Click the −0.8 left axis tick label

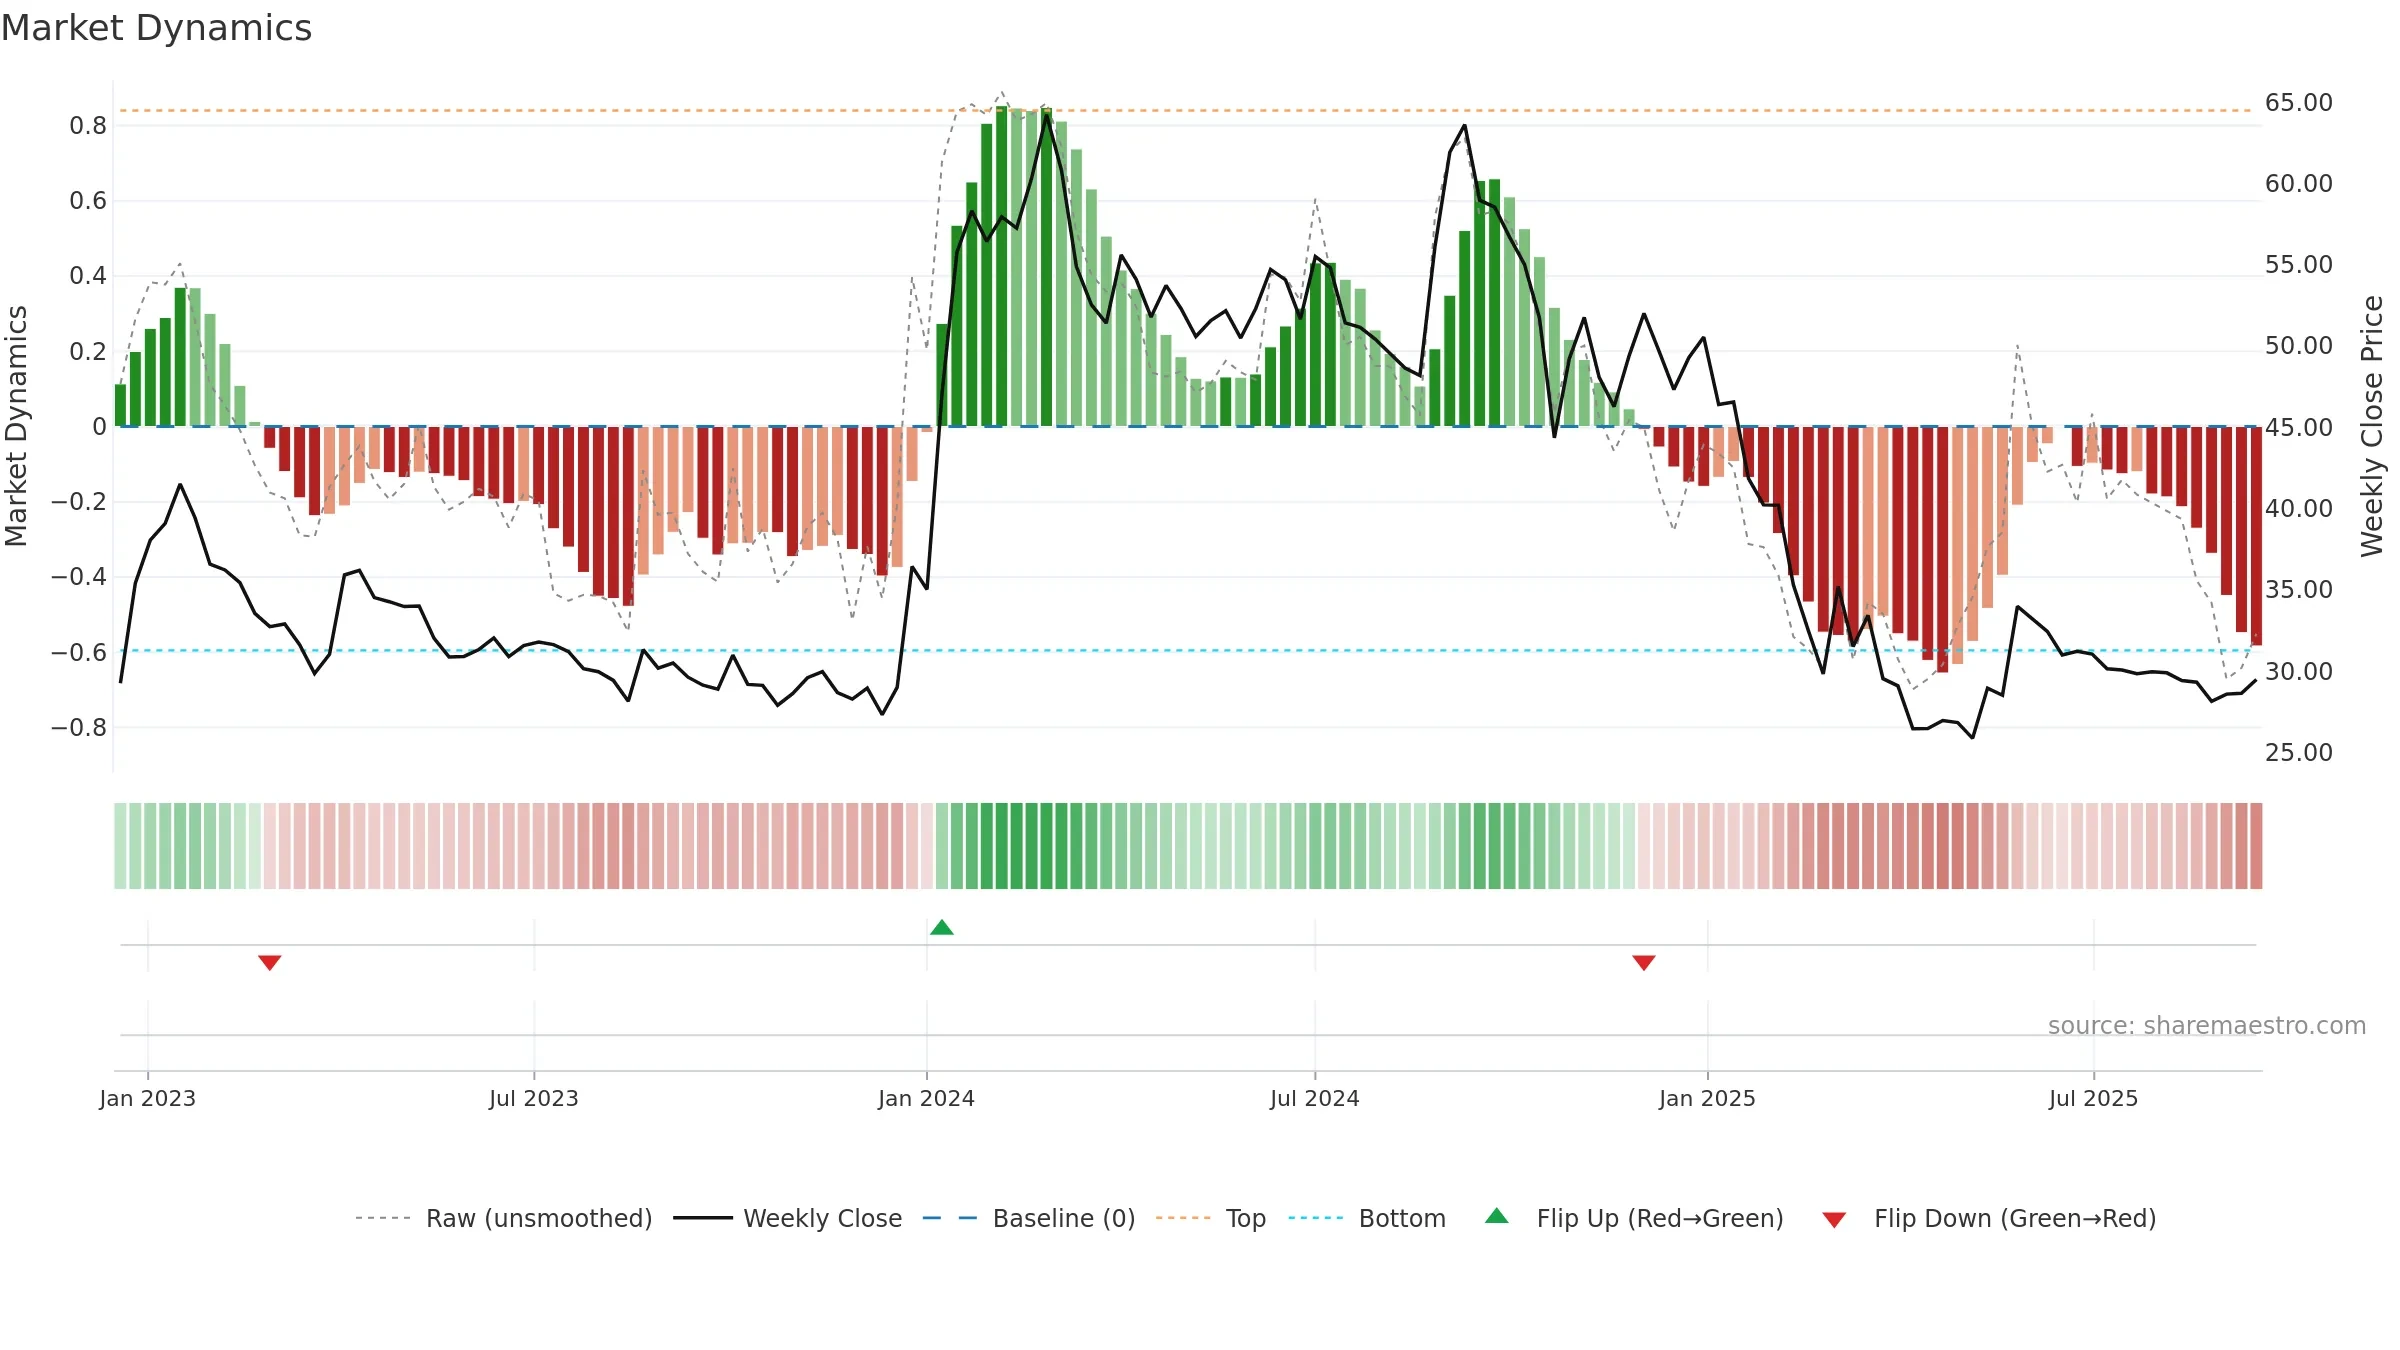click(79, 727)
